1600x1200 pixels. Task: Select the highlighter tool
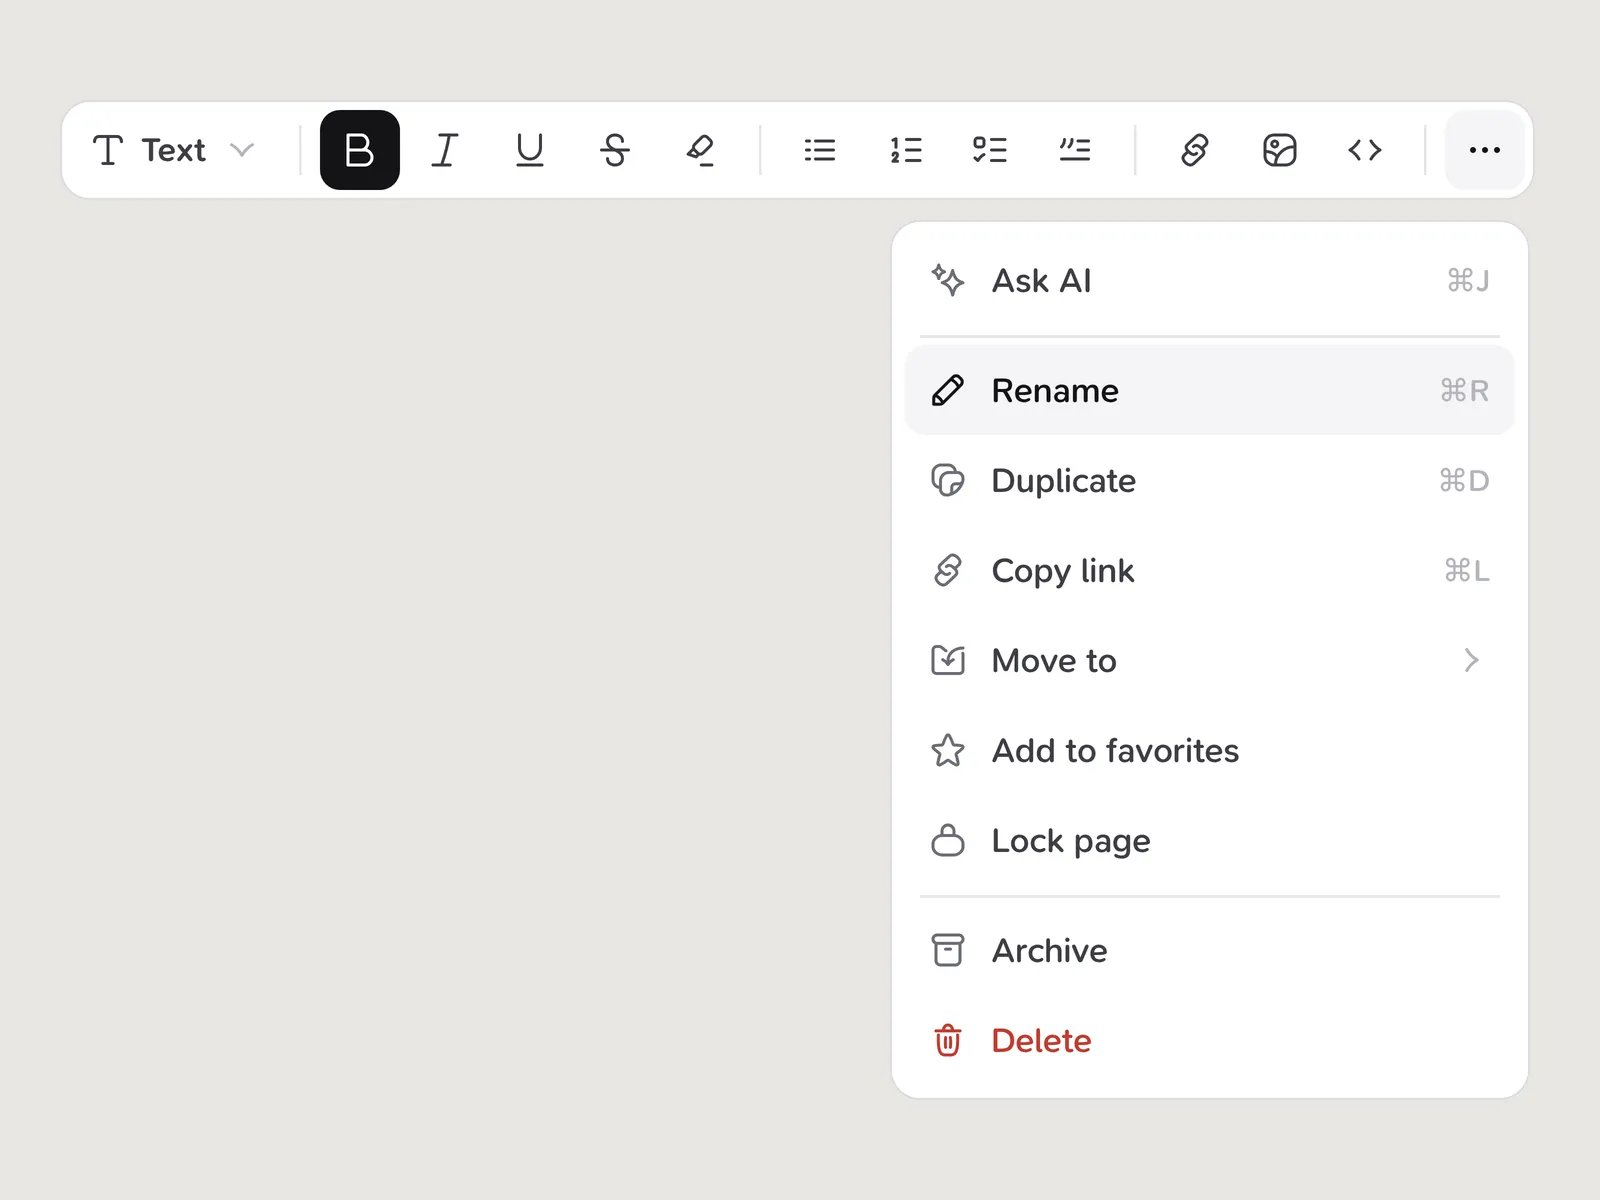(x=700, y=150)
